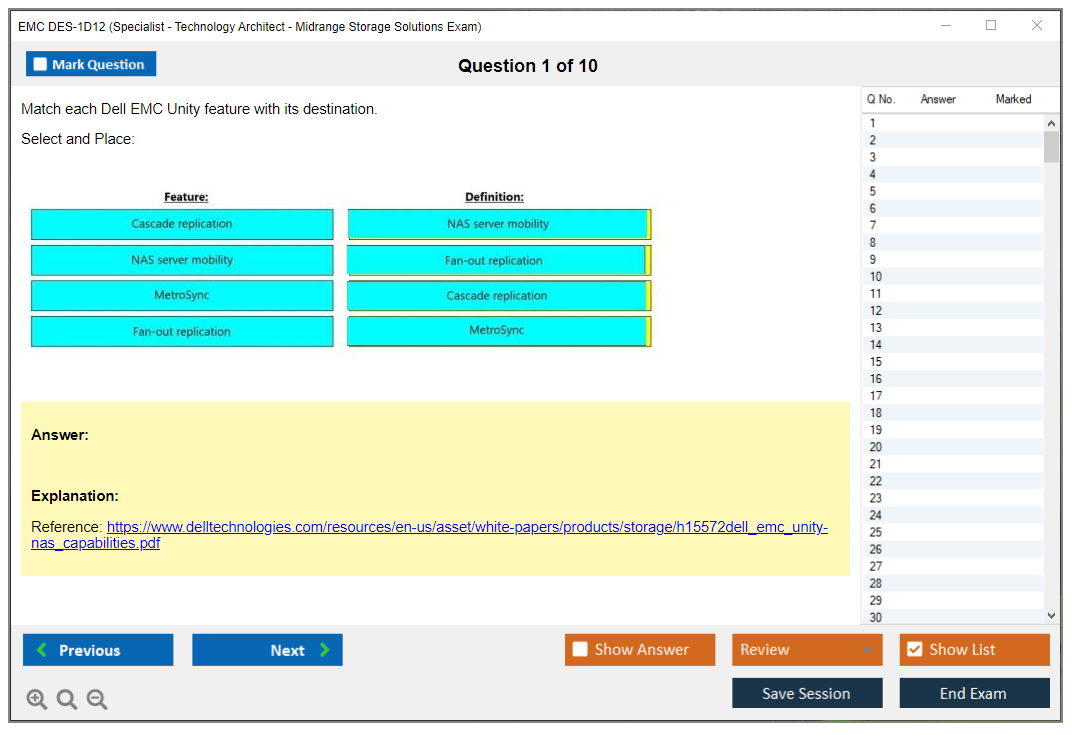End the exam with End Exam button
The width and height of the screenshot is (1075, 735).
(973, 693)
